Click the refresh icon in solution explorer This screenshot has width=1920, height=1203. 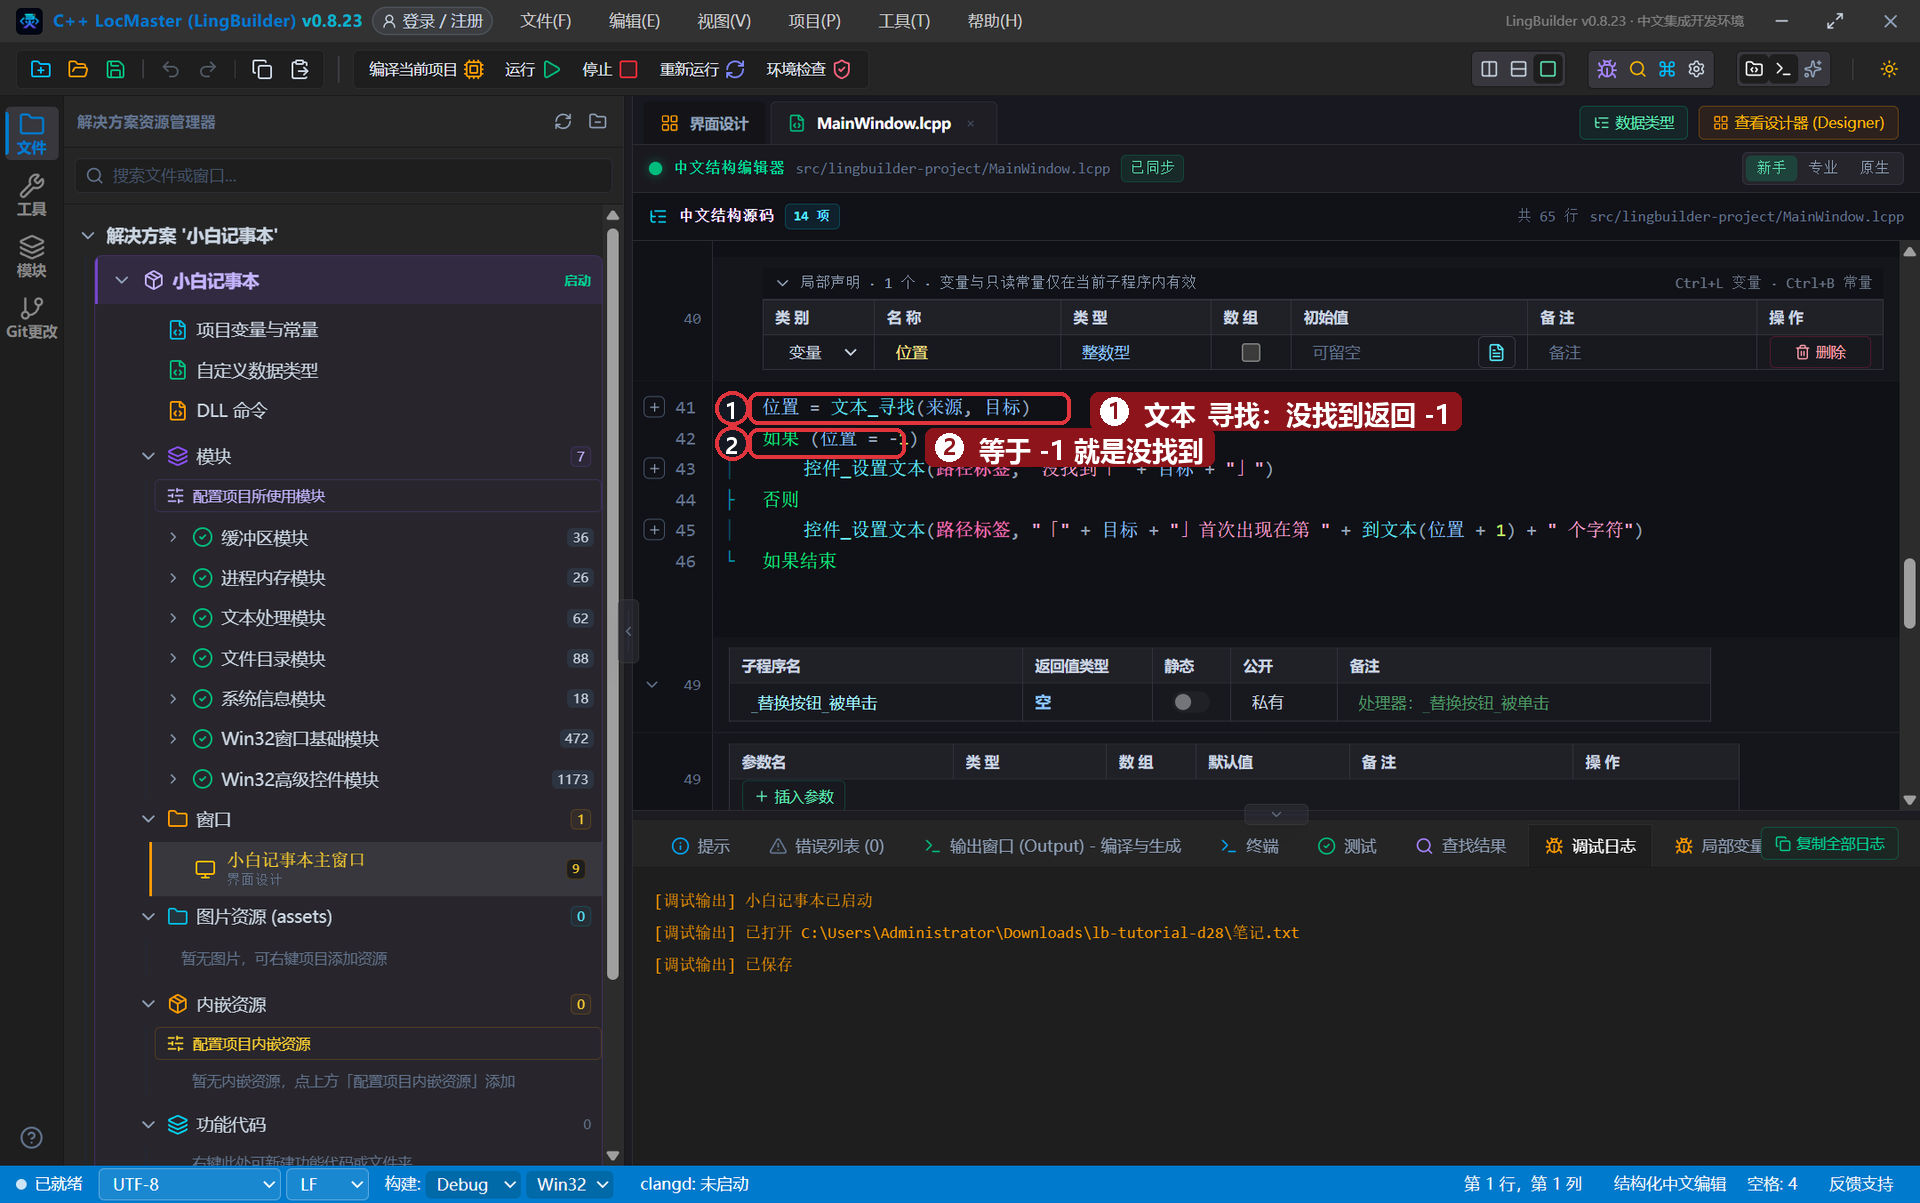coord(563,121)
